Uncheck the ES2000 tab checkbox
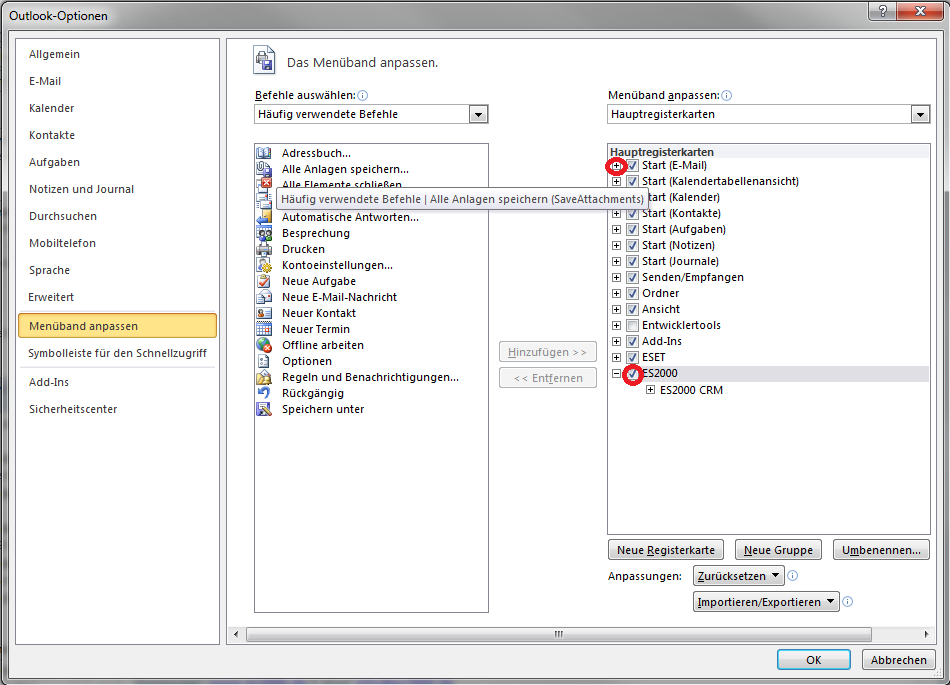 632,374
